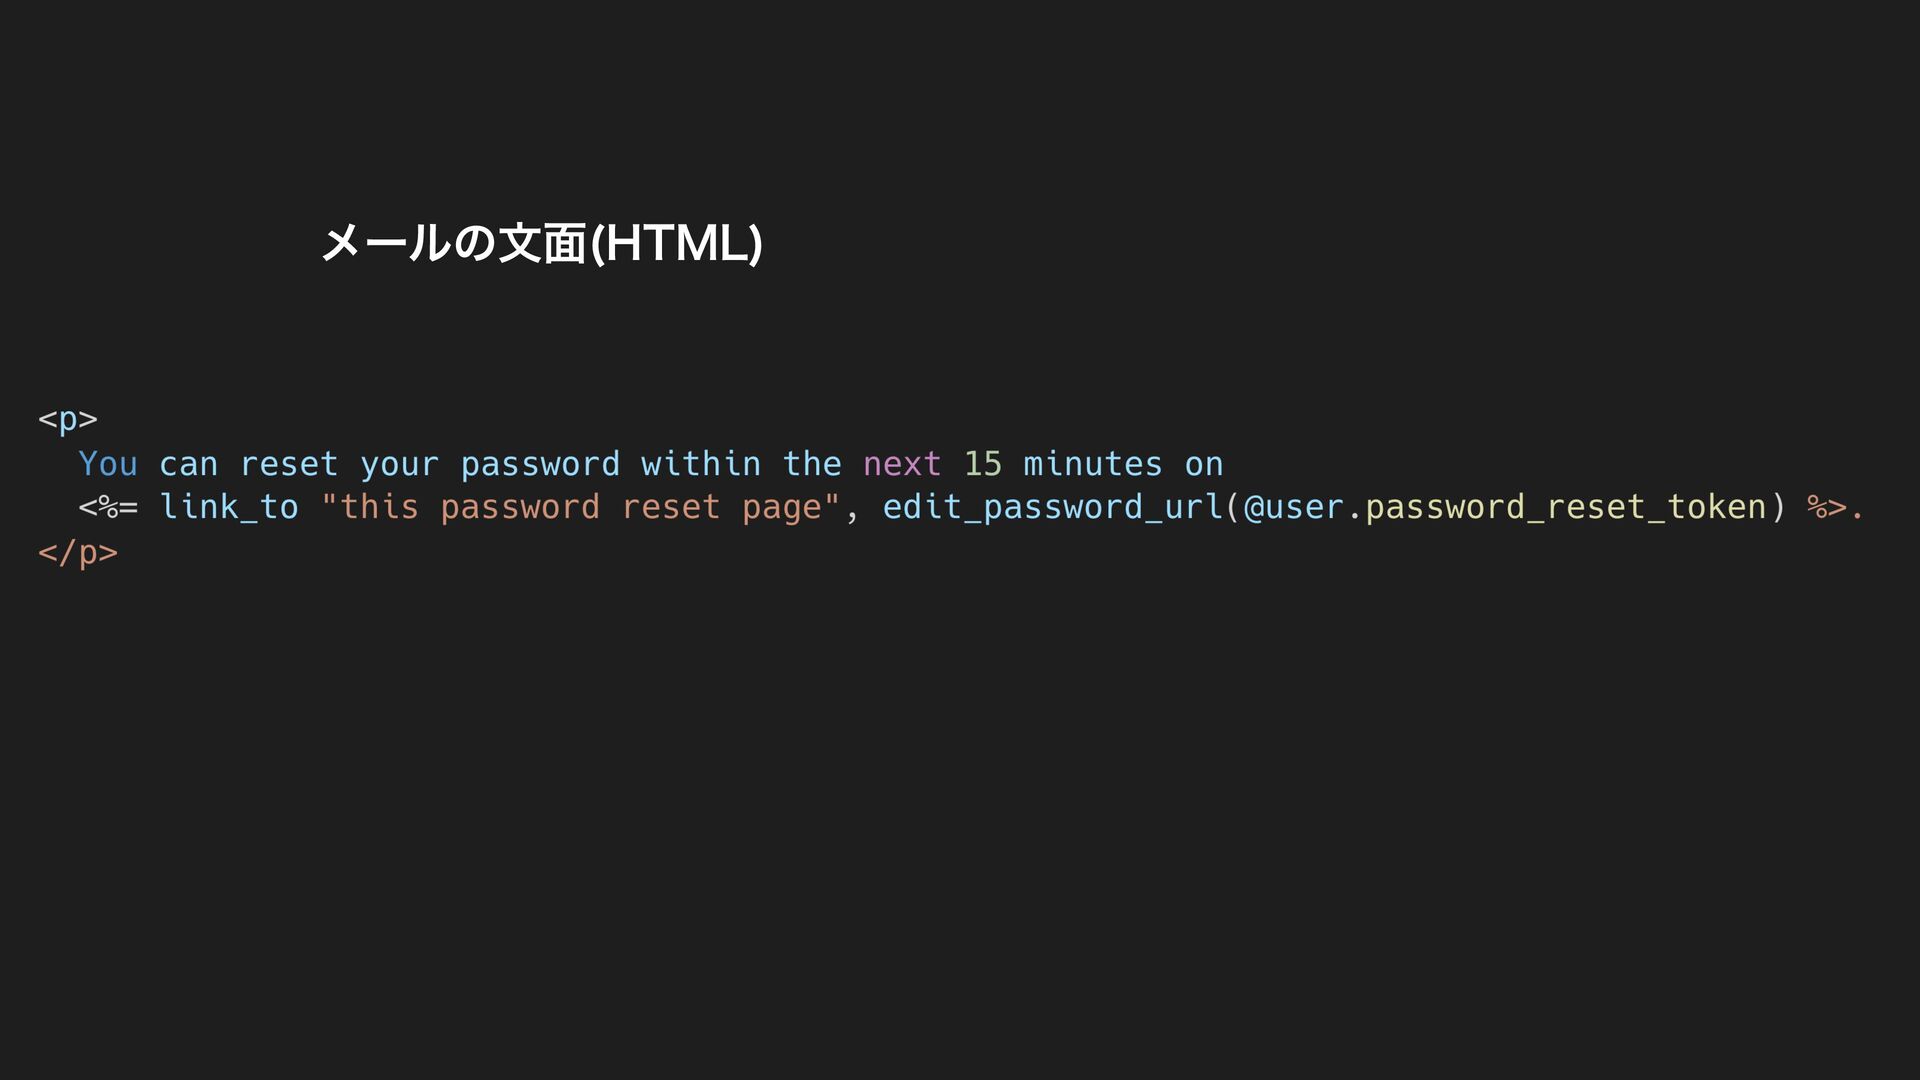Click the word "on" ending the line

tap(1204, 464)
